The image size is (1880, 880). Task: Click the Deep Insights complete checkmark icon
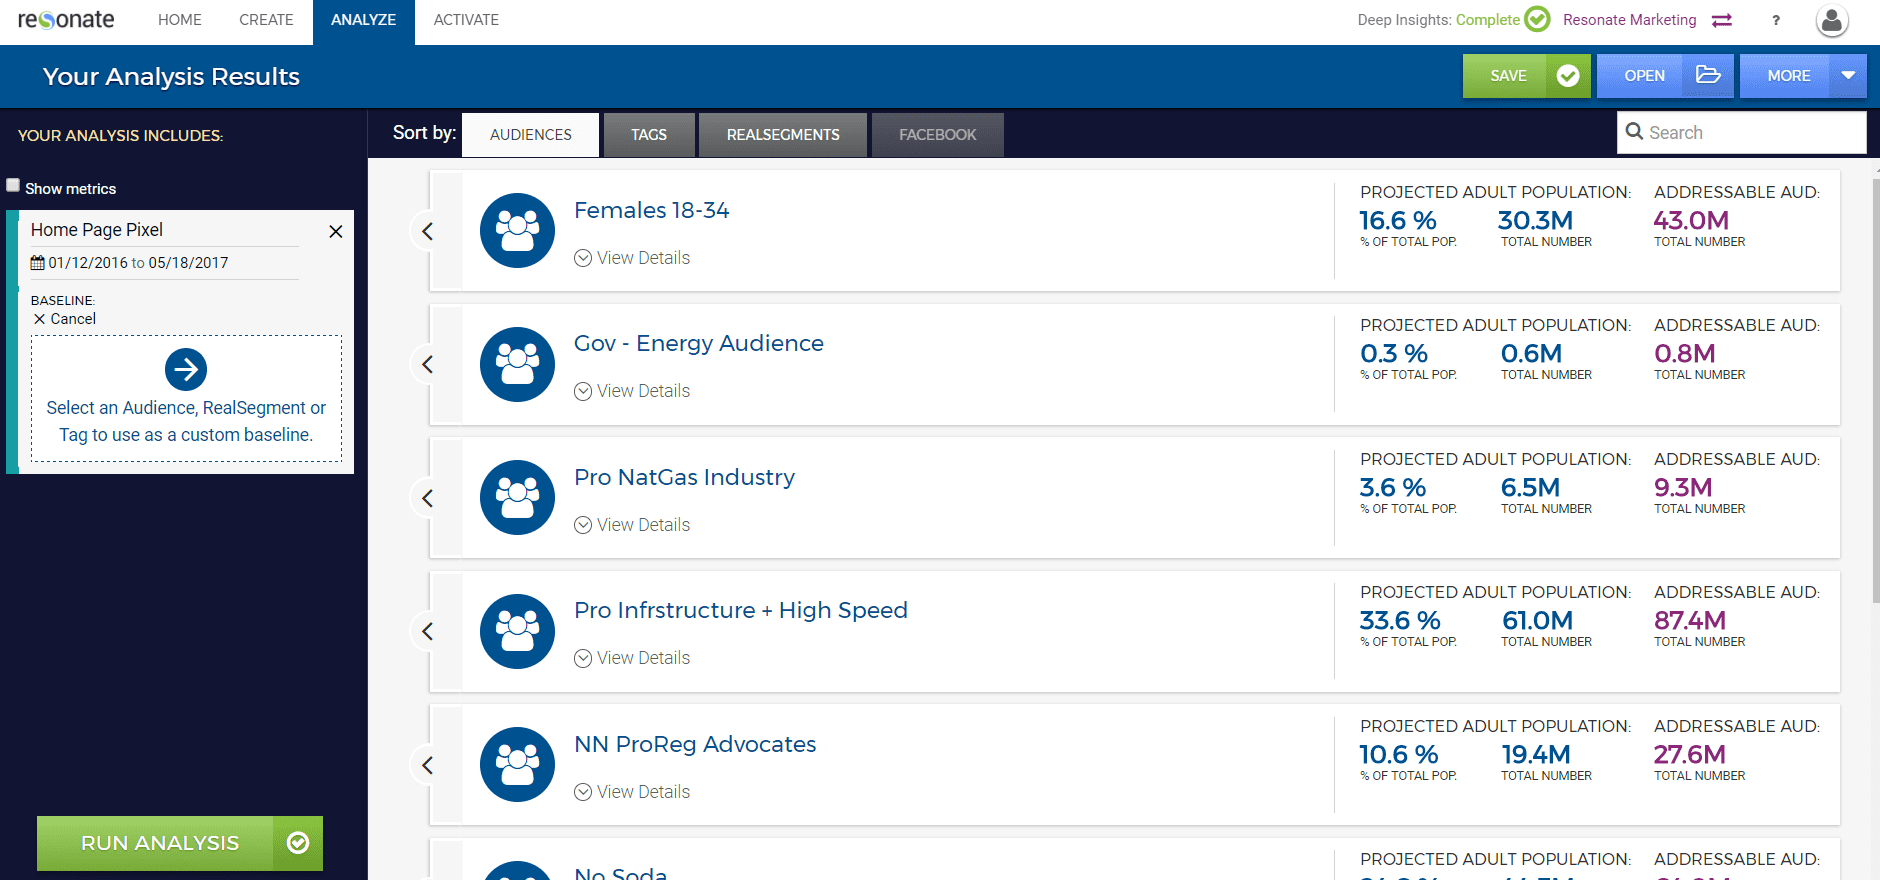pyautogui.click(x=1537, y=20)
